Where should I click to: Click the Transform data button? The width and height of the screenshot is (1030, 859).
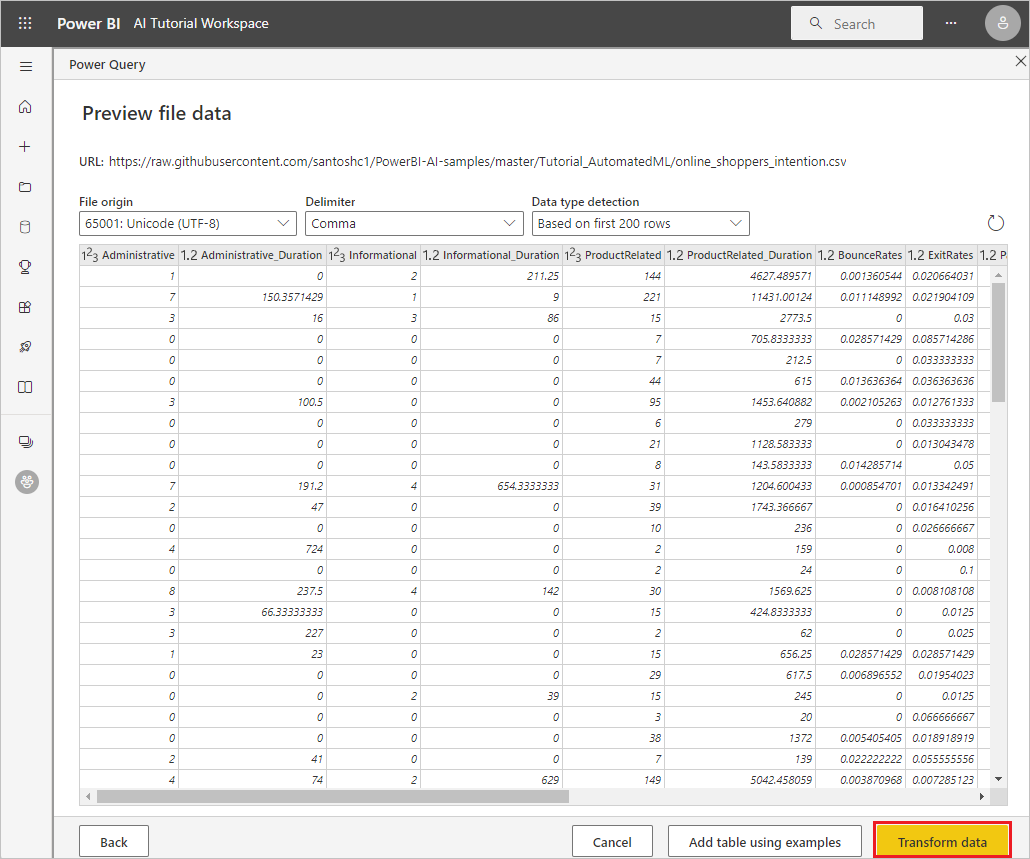(x=942, y=841)
